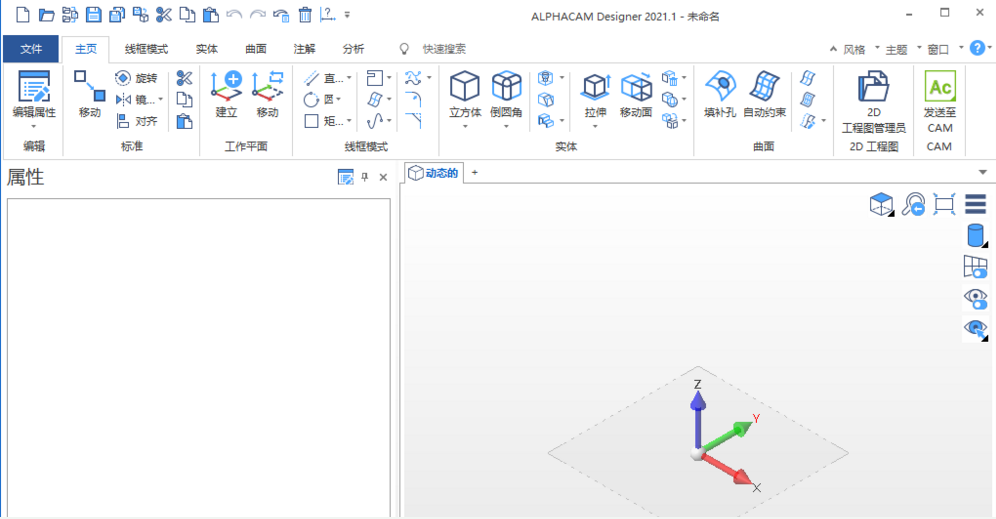Click the 倒圆角 fillet tool
Image resolution: width=996 pixels, height=519 pixels.
506,98
